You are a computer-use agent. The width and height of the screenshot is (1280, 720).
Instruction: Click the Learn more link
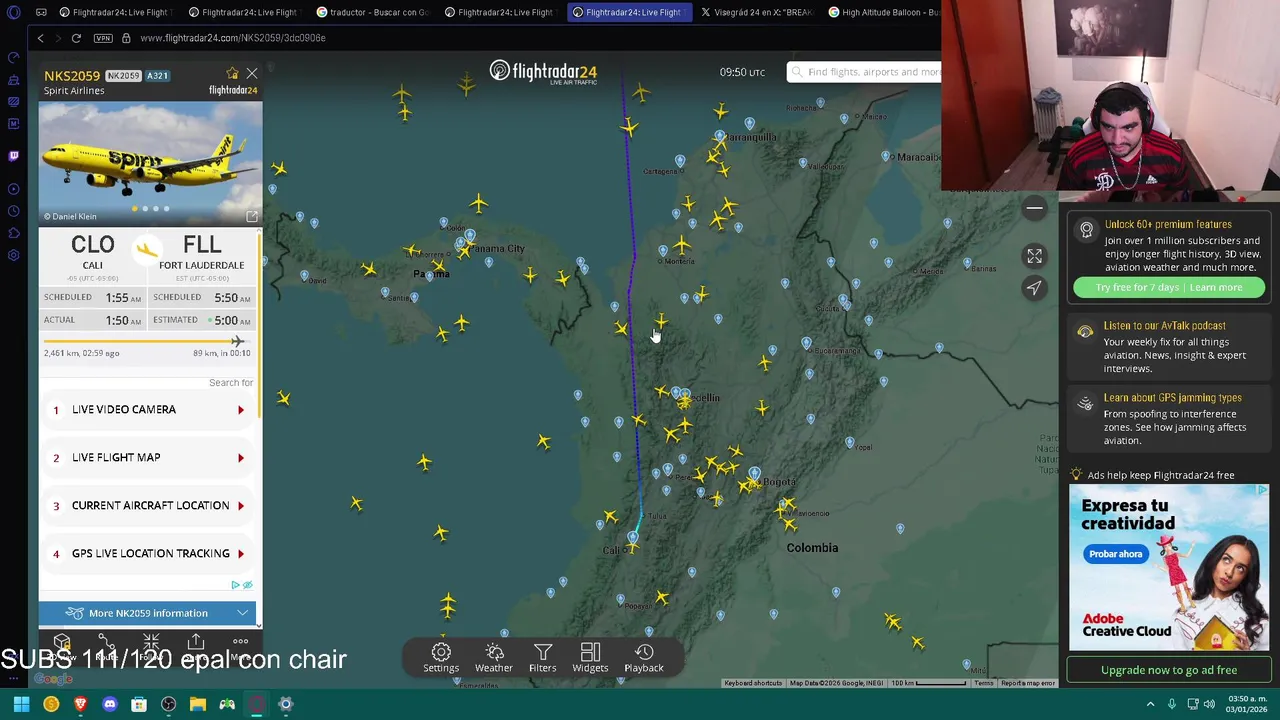pos(1216,288)
